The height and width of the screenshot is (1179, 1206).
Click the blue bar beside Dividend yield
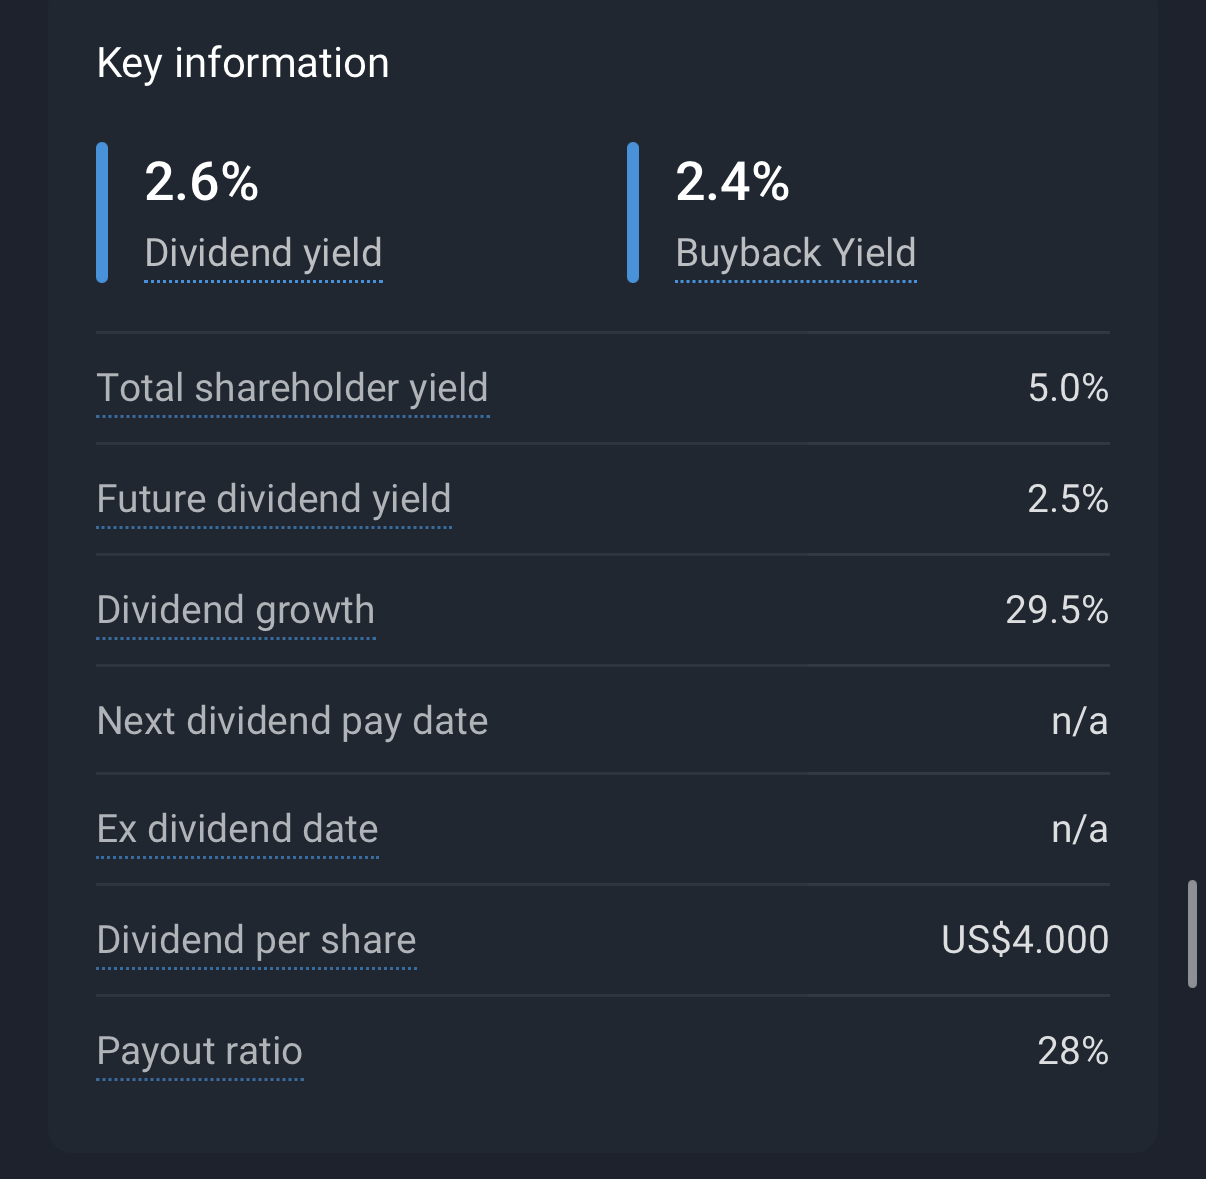(102, 213)
